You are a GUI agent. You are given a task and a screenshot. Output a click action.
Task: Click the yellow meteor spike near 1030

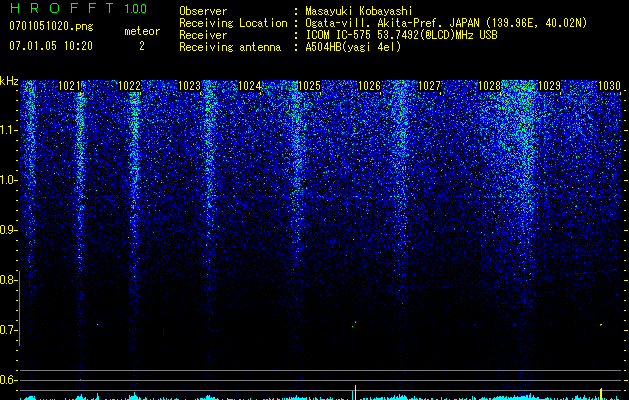(601, 394)
